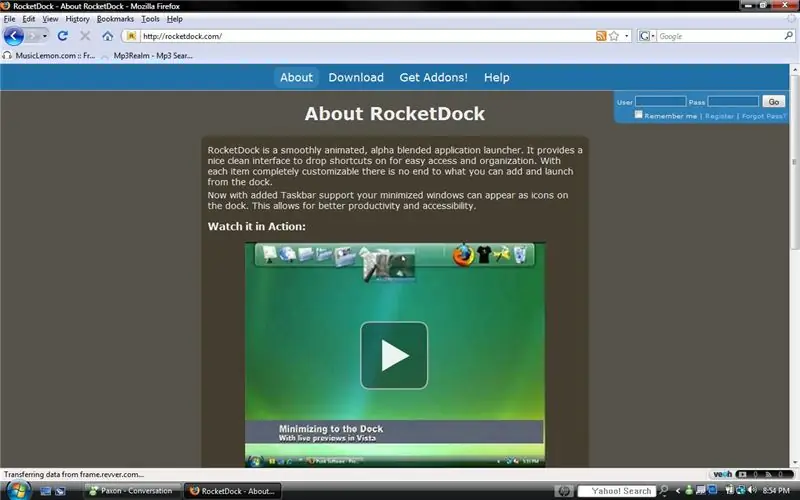
Task: Click the Yahoo search magnifier icon
Action: coord(663,491)
